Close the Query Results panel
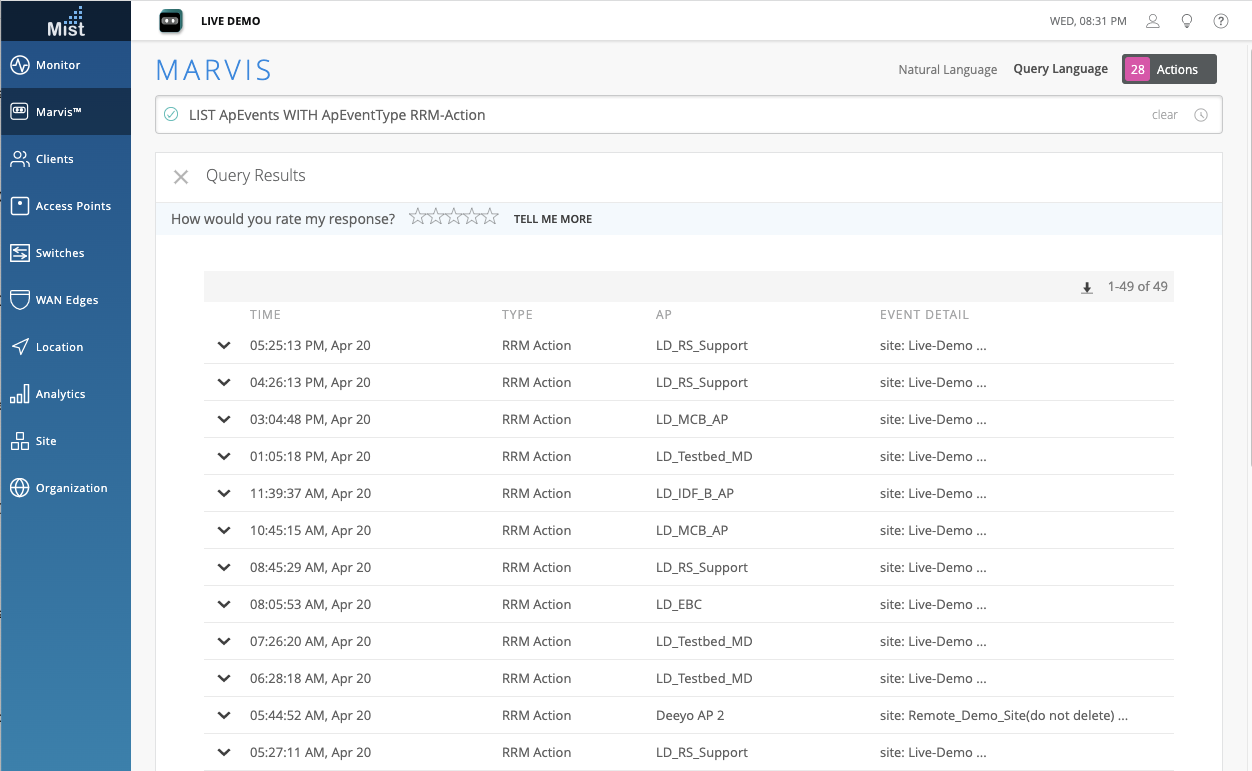This screenshot has height=771, width=1252. (x=181, y=177)
